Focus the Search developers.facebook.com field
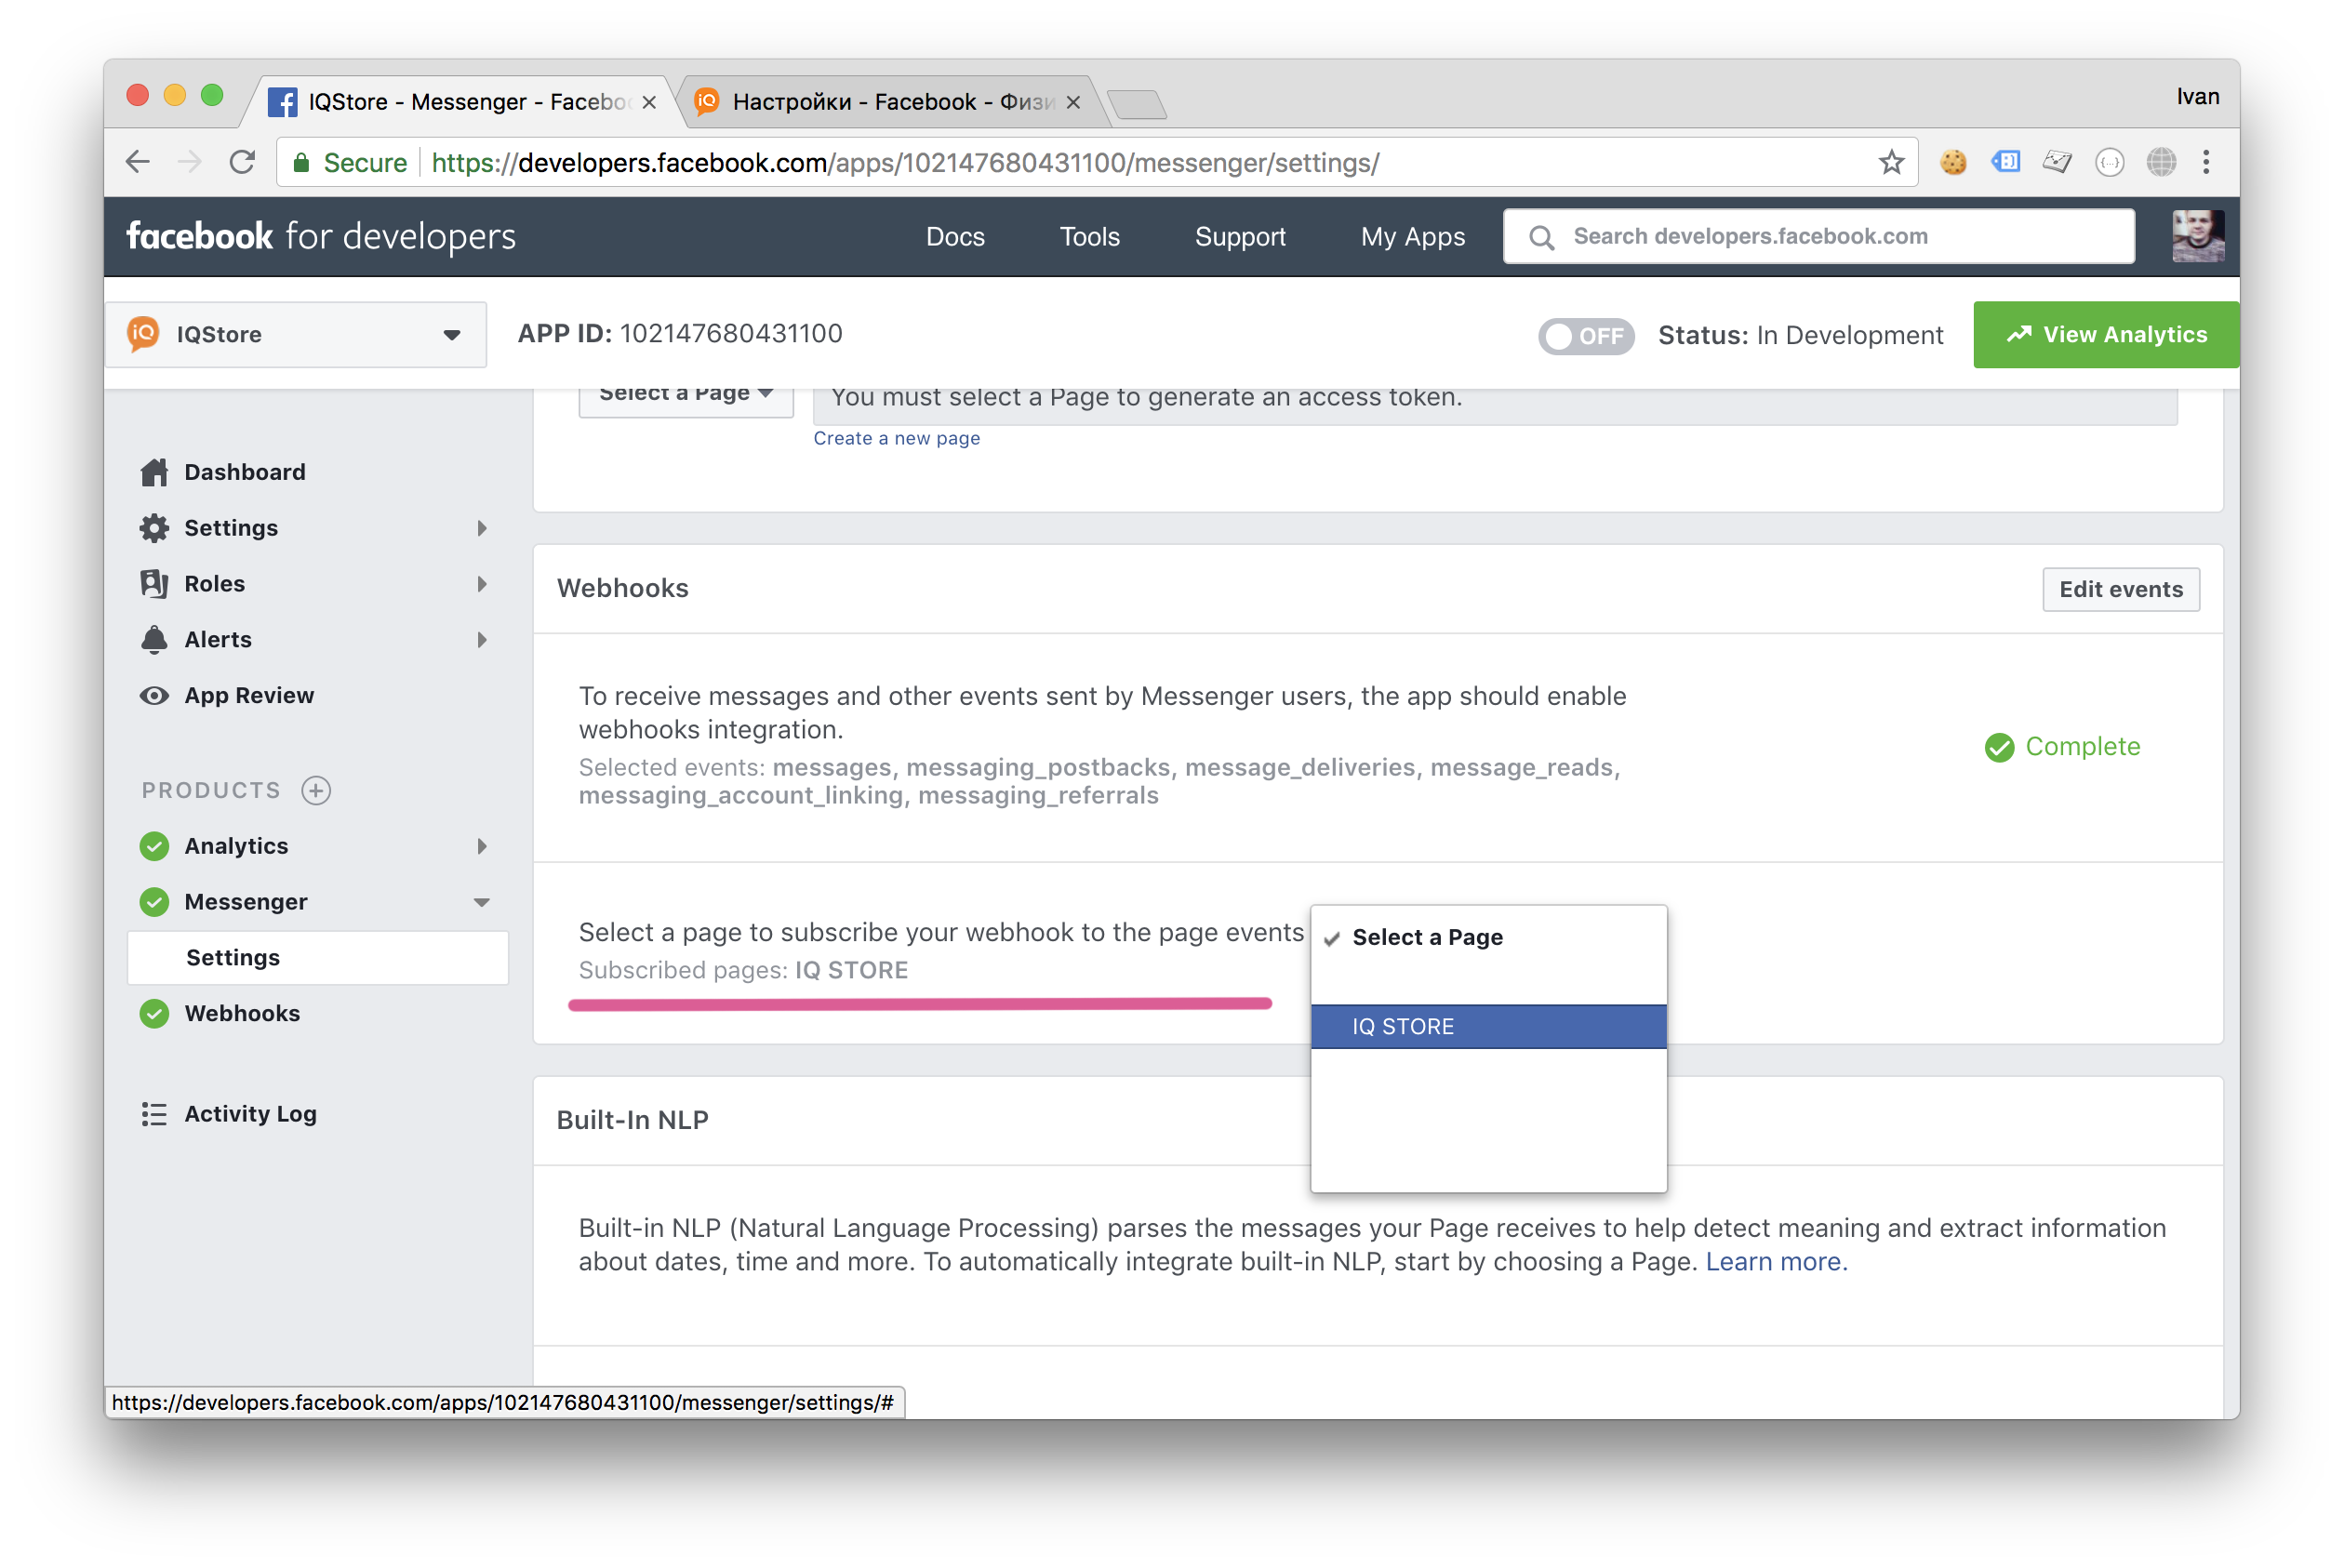 [x=1818, y=237]
